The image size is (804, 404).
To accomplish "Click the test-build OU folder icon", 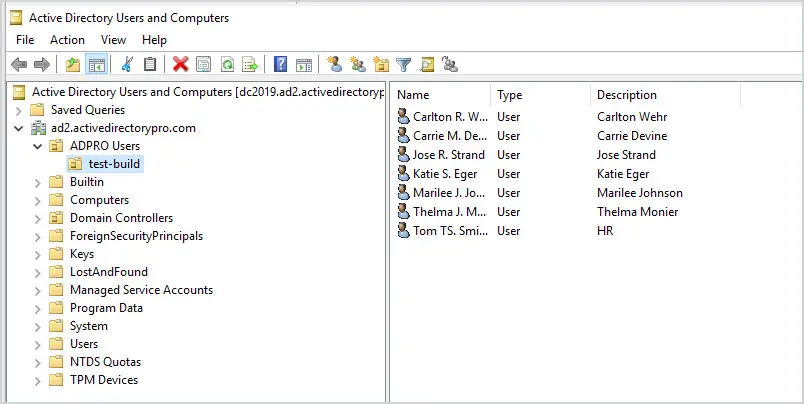I will tap(75, 164).
